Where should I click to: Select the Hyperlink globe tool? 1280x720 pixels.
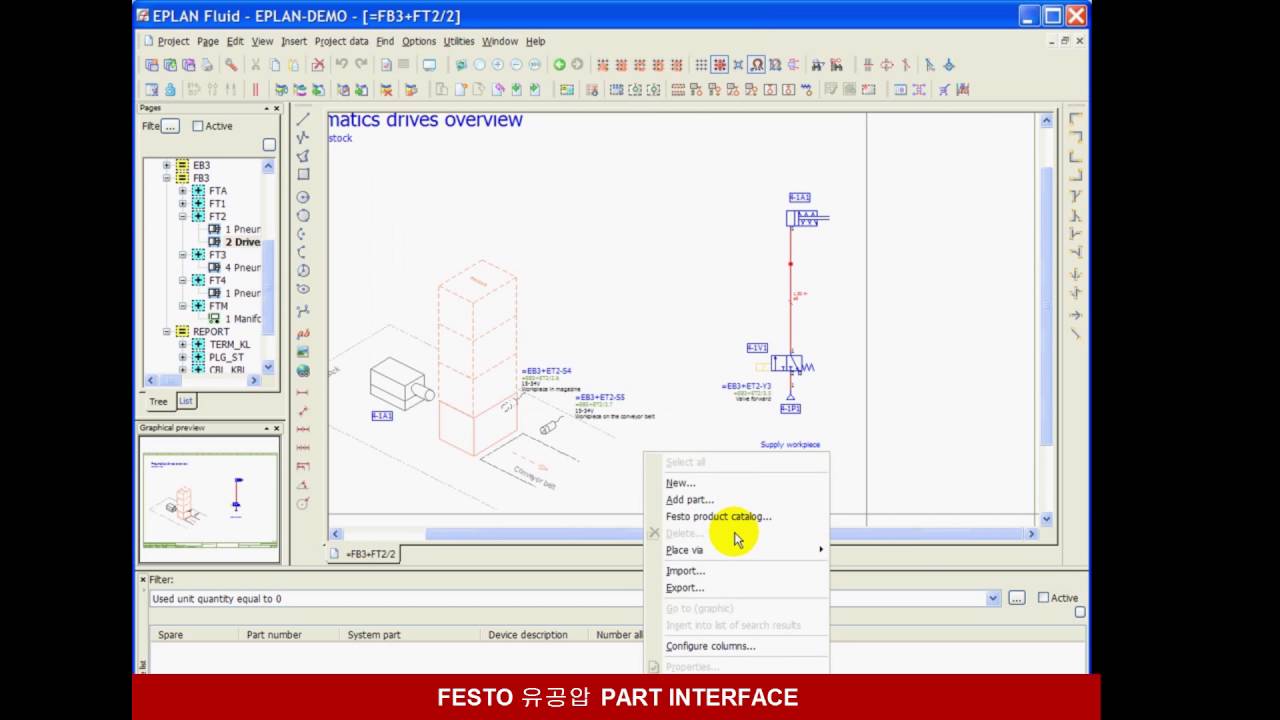(x=303, y=371)
